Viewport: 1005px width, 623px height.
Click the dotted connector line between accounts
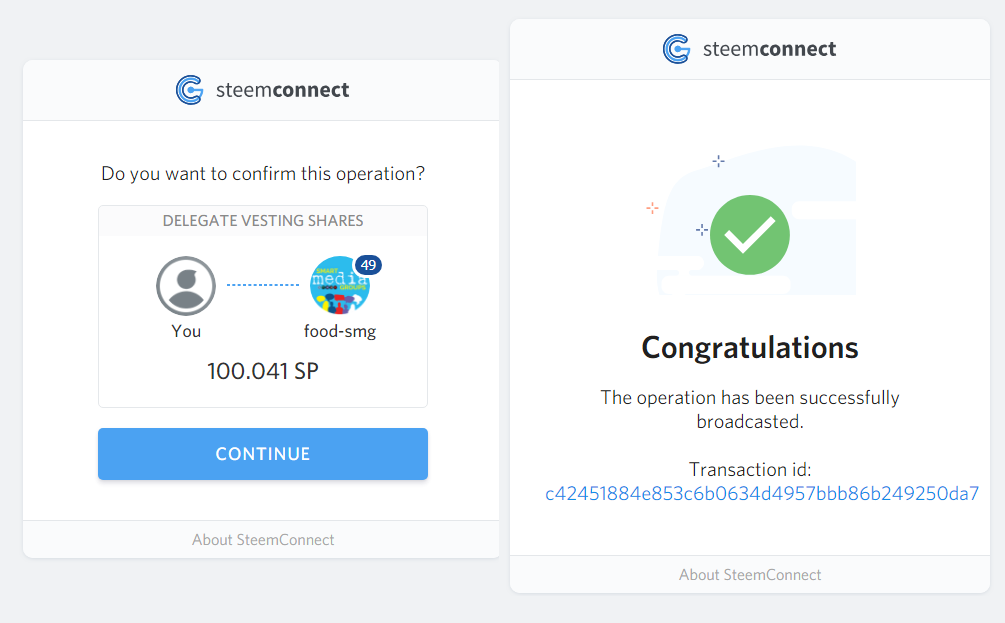coord(263,285)
